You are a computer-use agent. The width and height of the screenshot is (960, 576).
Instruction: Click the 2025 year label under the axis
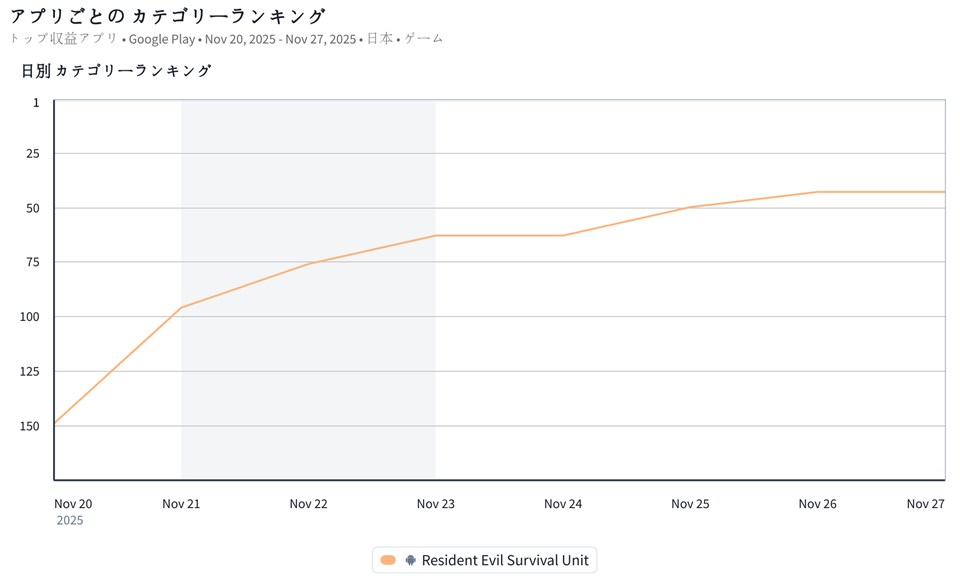(70, 521)
